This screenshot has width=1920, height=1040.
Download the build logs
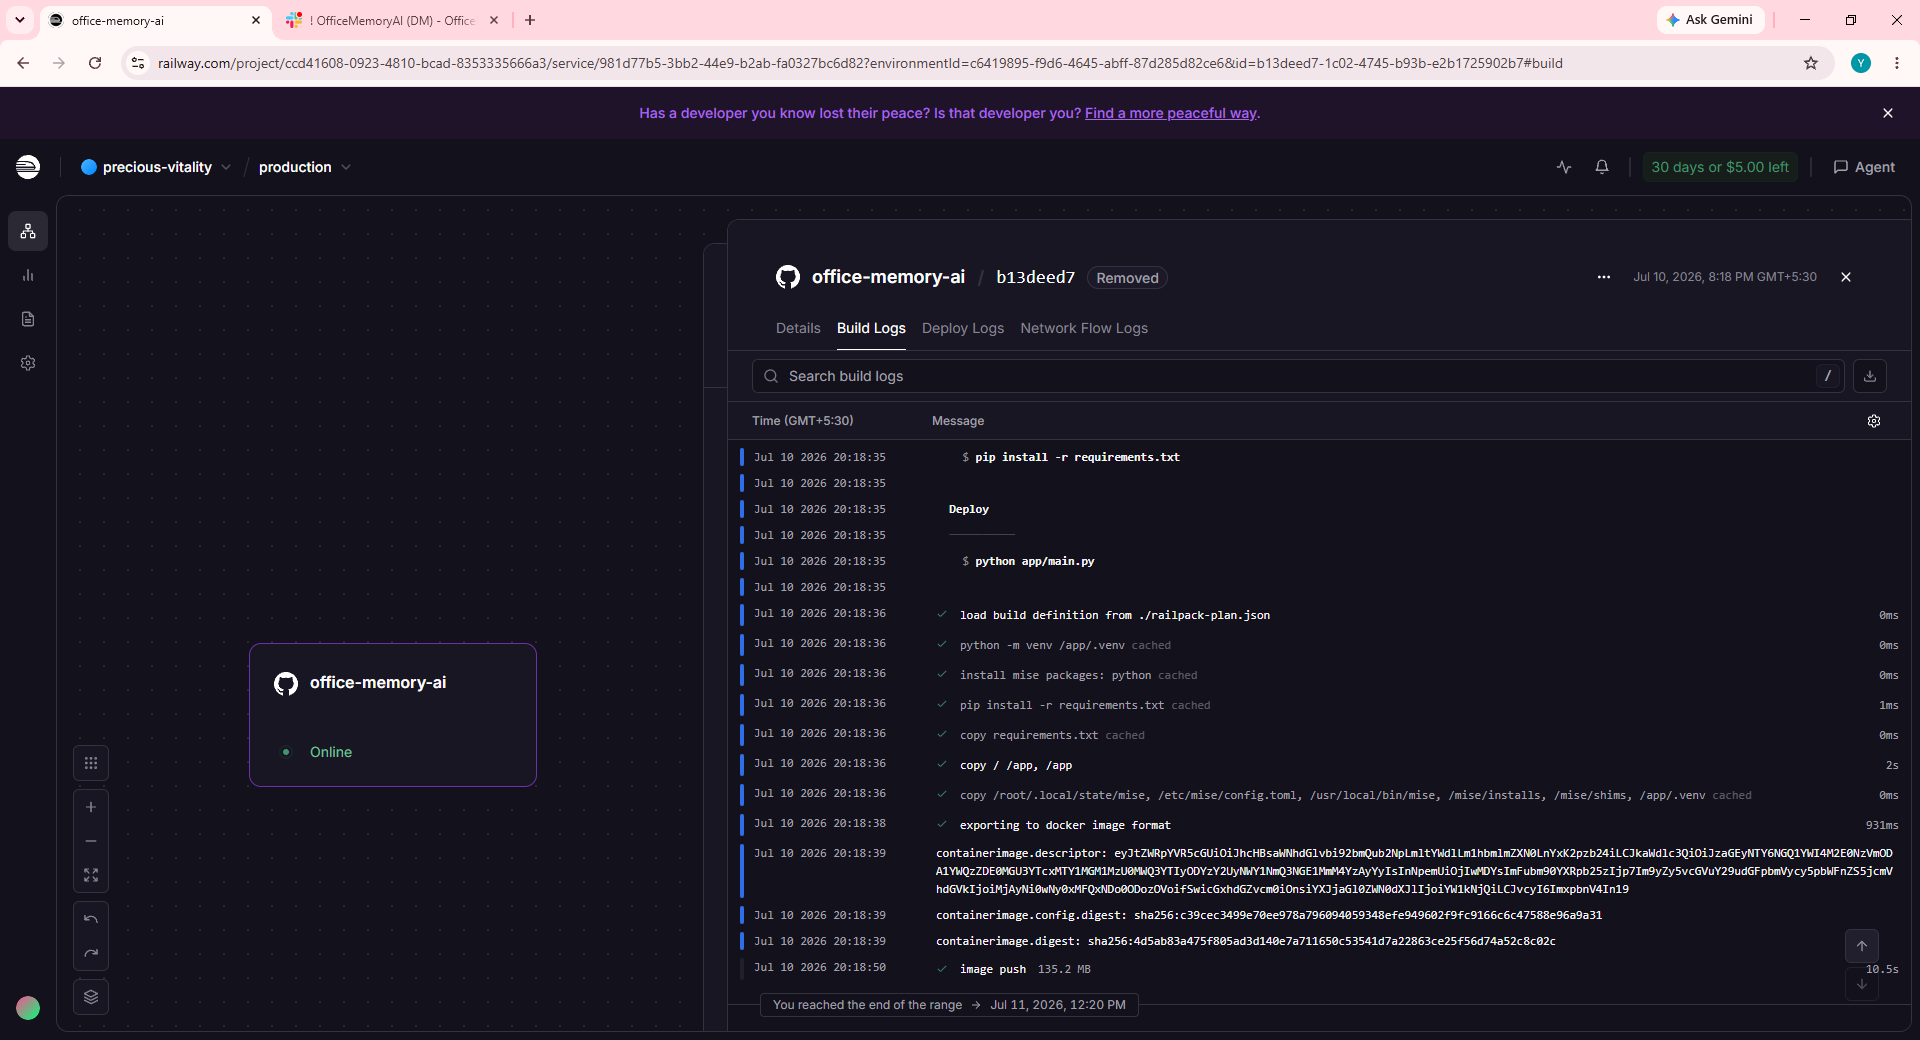(x=1870, y=376)
